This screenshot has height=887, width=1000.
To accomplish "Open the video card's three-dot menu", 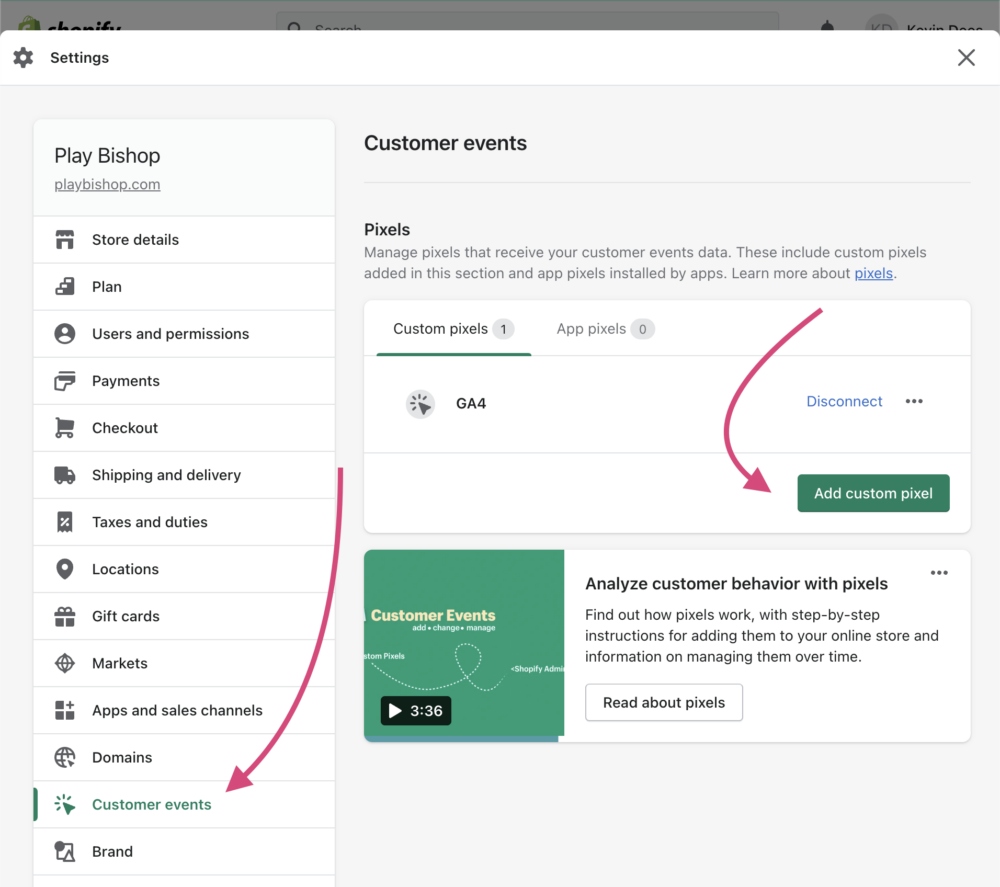I will (x=939, y=572).
